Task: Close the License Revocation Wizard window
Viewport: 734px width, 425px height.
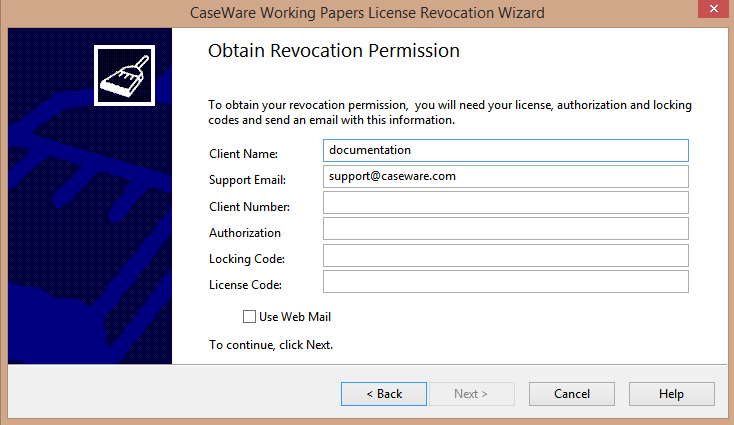Action: tap(713, 9)
